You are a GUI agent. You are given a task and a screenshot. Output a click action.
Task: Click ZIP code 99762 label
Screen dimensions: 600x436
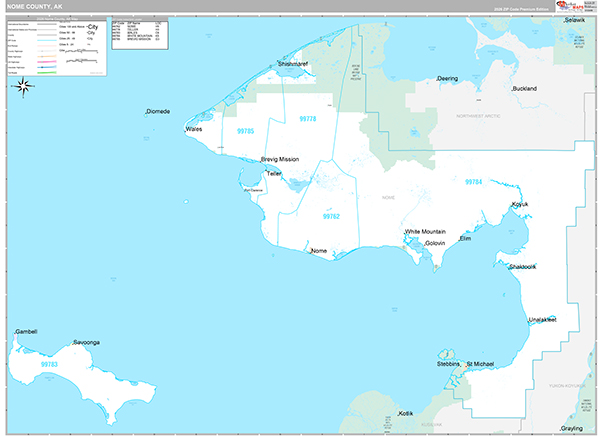[331, 216]
